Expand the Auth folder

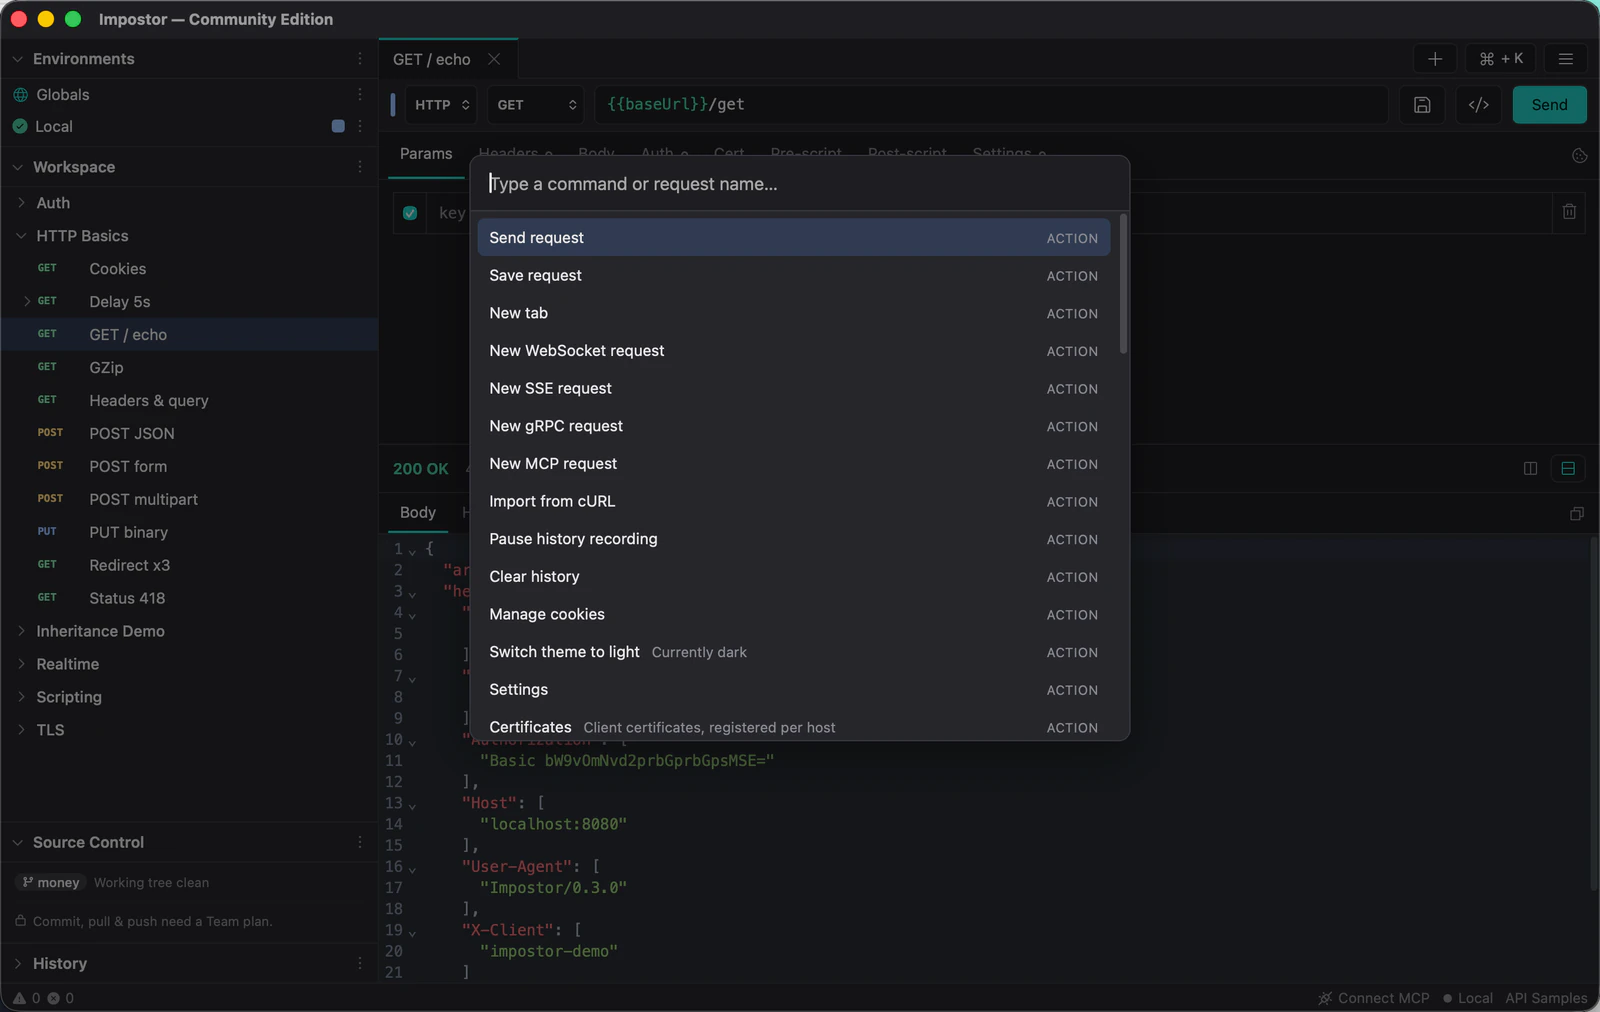21,203
